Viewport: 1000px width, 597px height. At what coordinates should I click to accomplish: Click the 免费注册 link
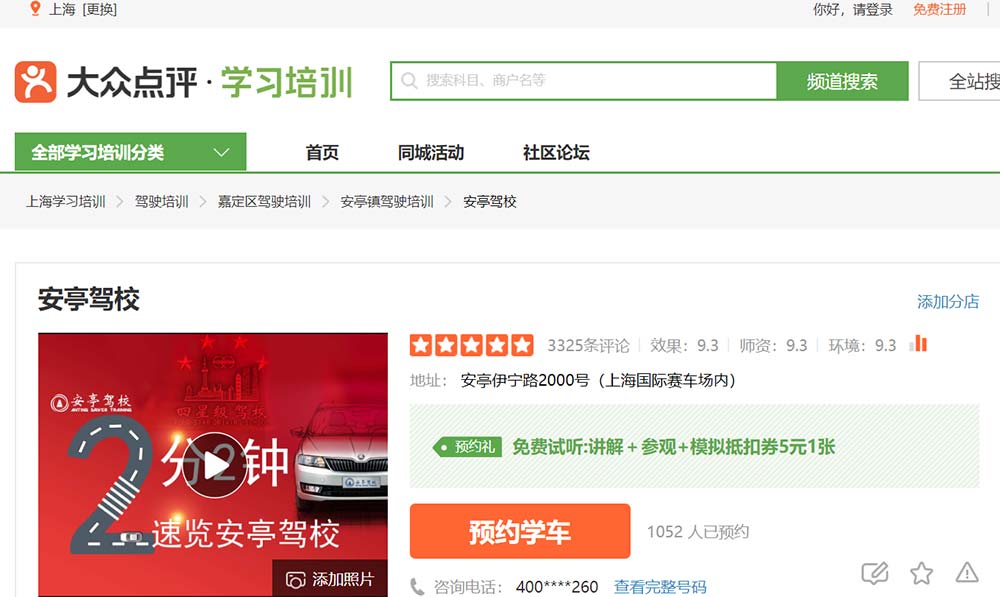tap(939, 10)
